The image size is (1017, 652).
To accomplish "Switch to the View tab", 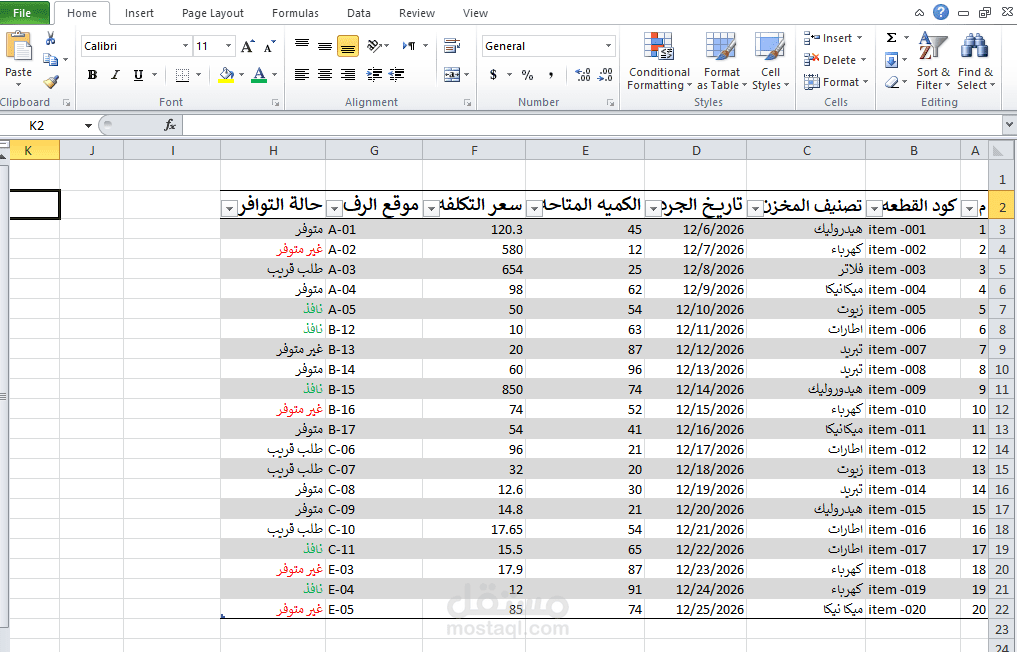I will pyautogui.click(x=475, y=13).
